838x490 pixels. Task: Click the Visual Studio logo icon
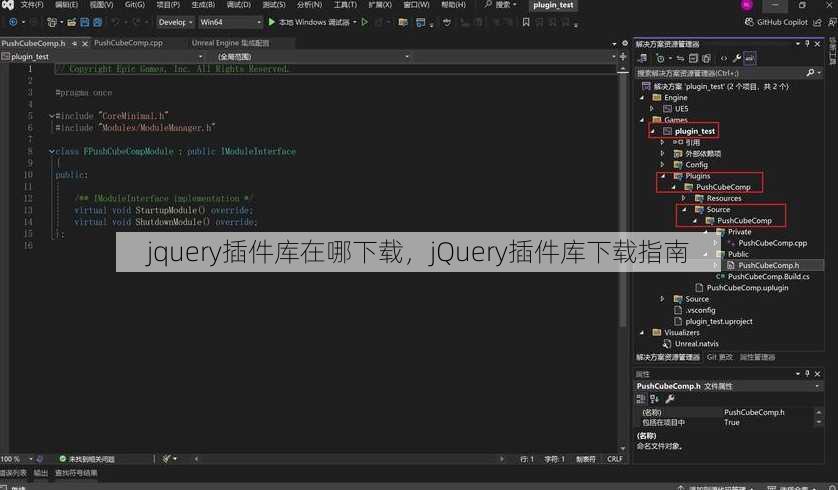point(7,5)
